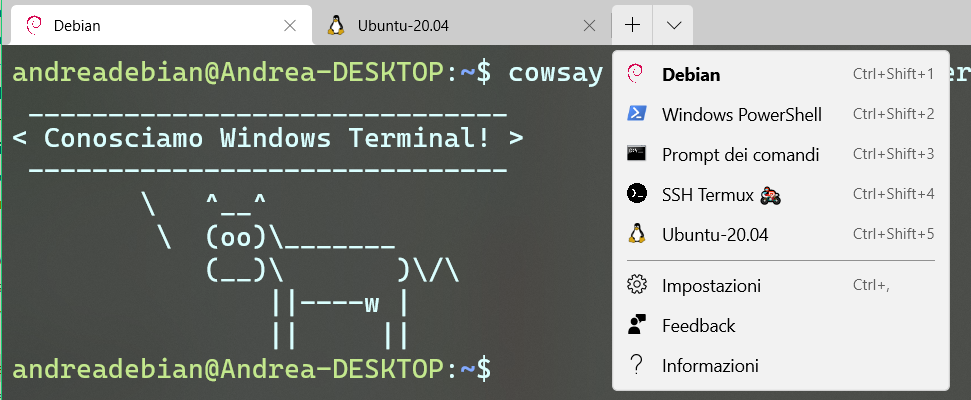Click the Ctrl+Shift+2 shortcut label

893,114
